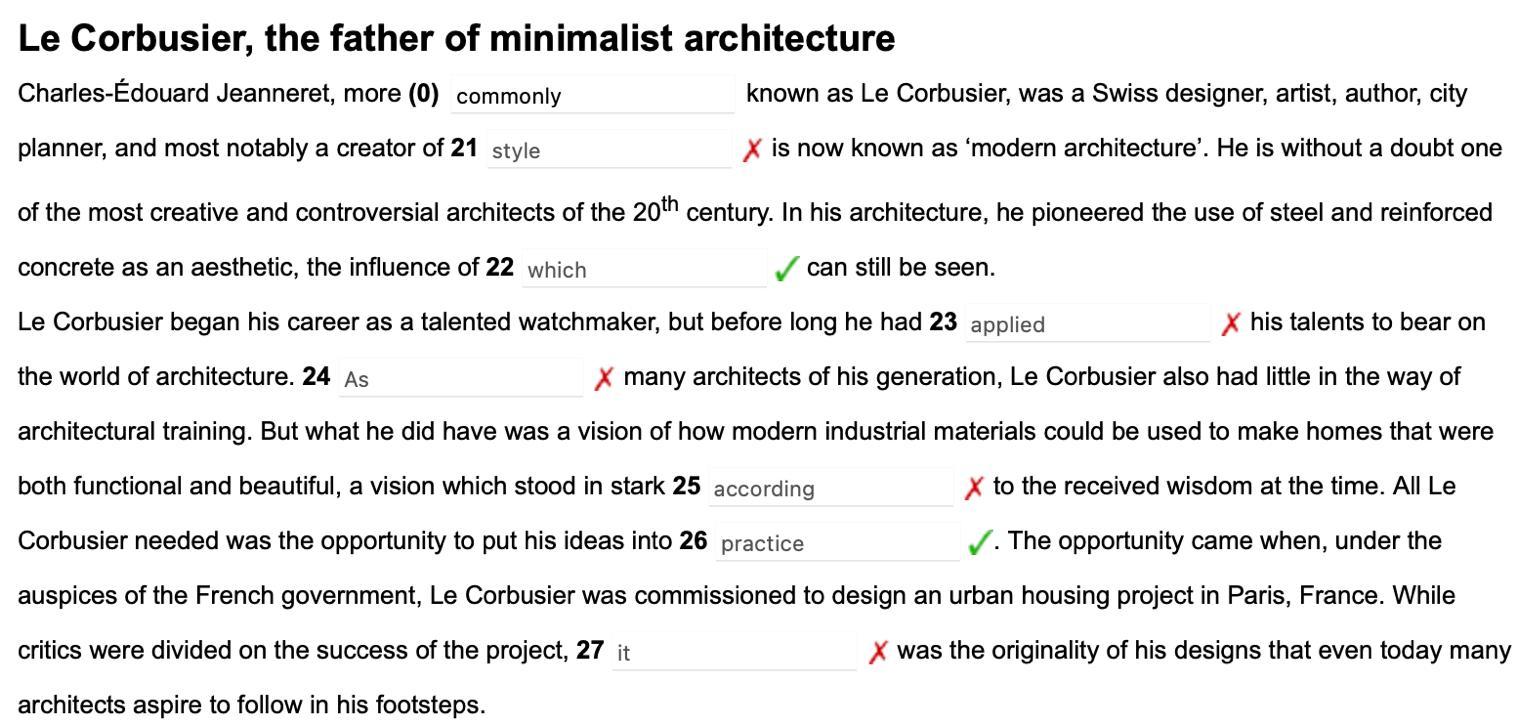Focus the gap 24 input showing 'As'
Screen dimensions: 1516x725
460,379
